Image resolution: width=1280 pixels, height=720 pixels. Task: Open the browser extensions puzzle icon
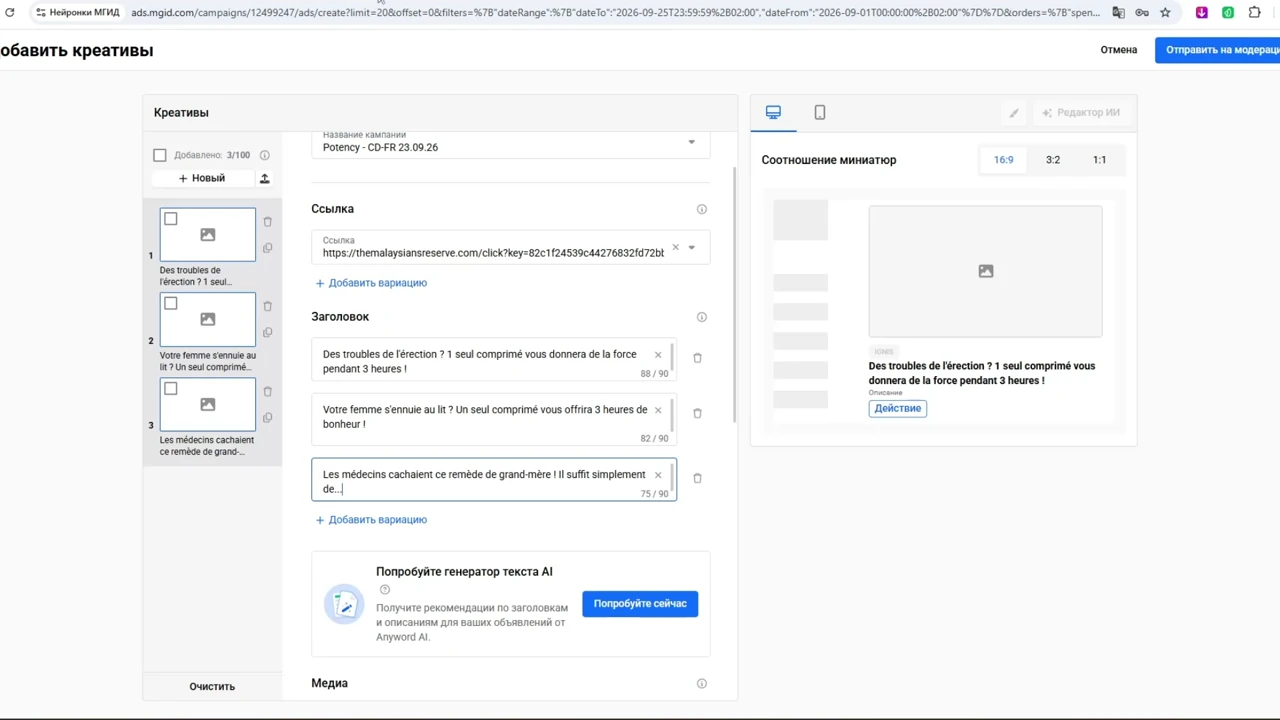tap(1255, 12)
